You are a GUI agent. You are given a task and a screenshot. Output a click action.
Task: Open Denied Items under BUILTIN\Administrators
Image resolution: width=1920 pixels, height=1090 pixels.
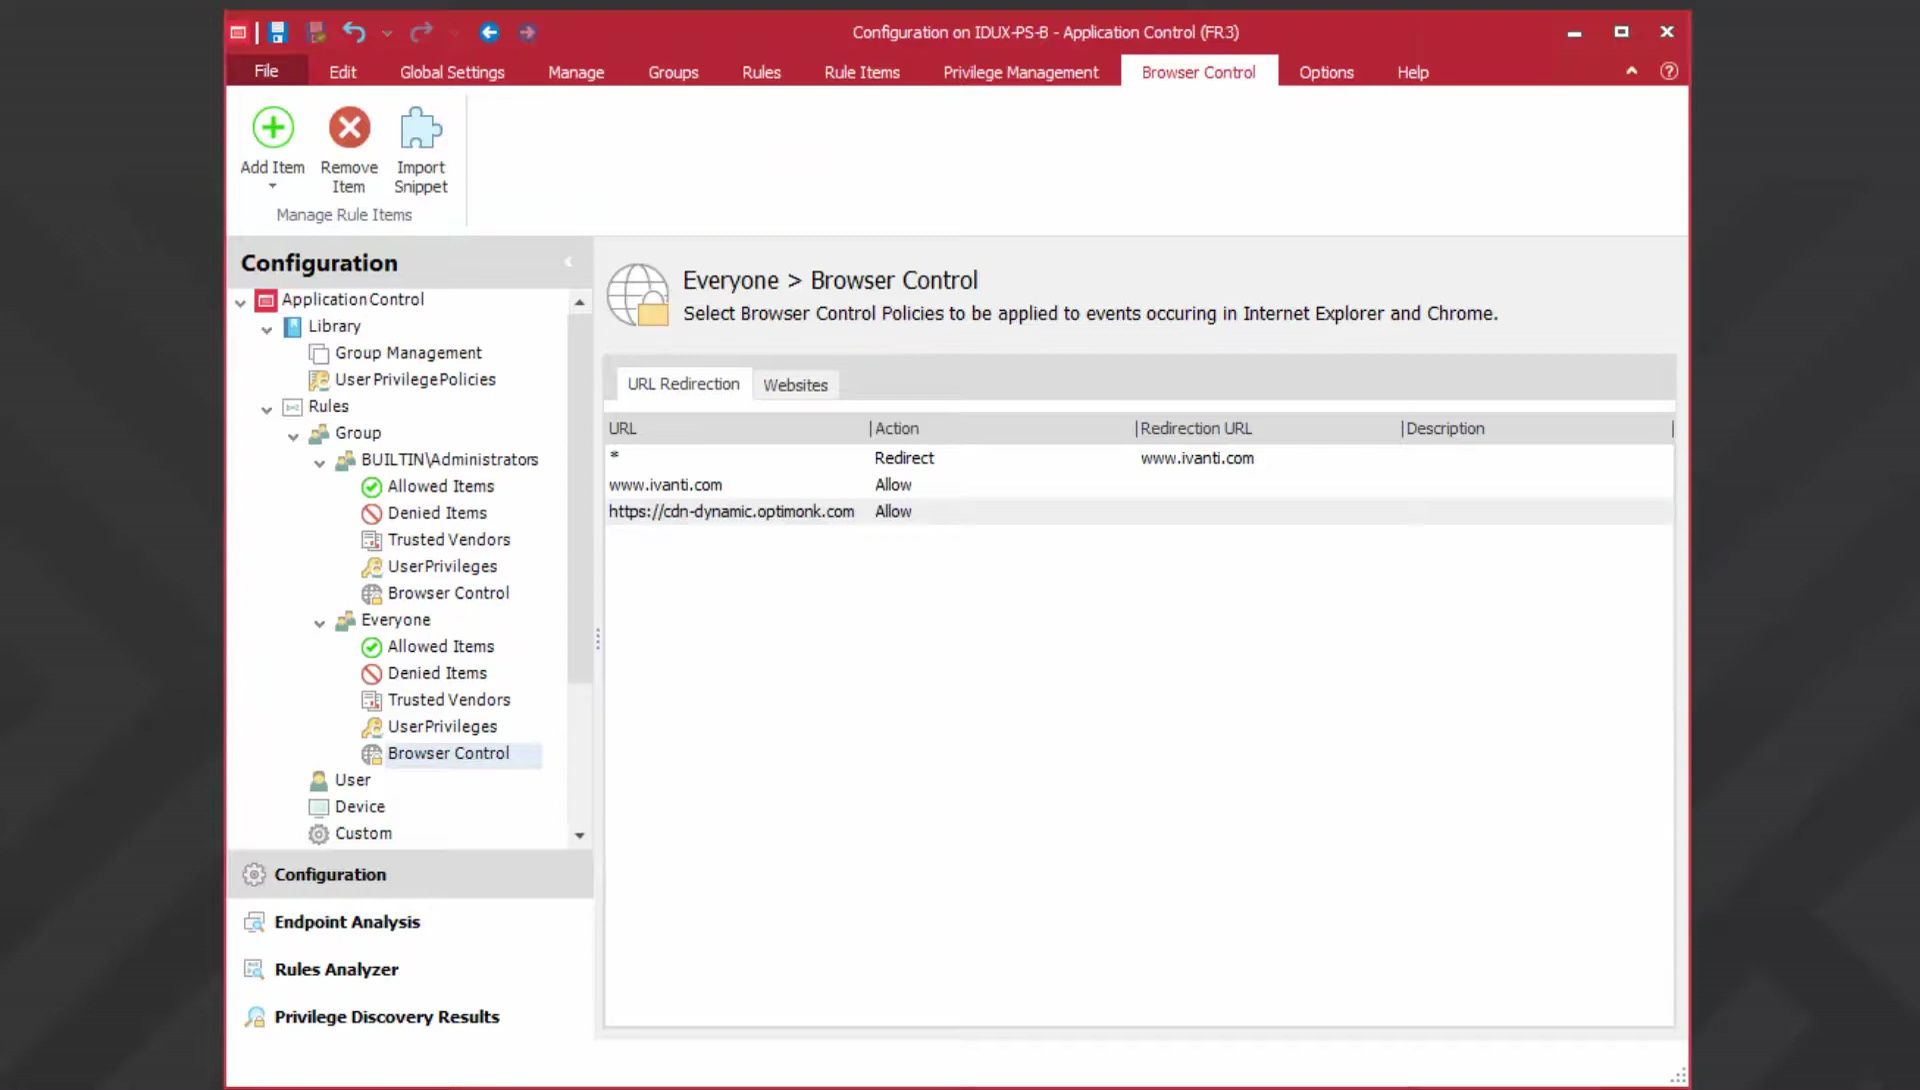[x=437, y=513]
